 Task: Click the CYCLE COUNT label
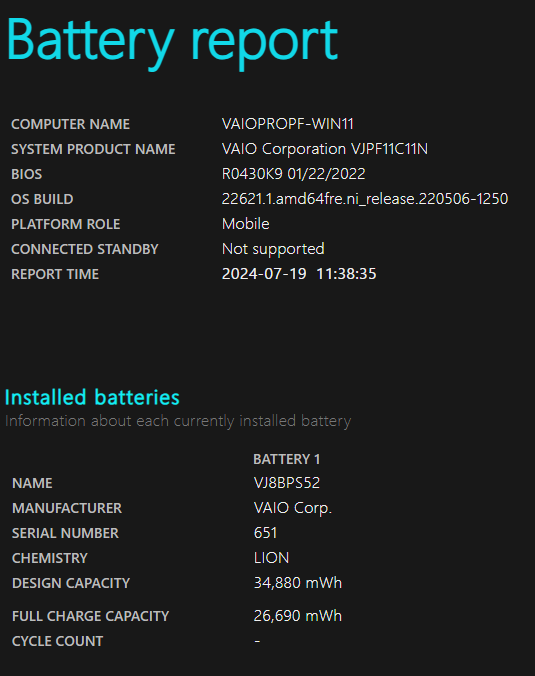(x=57, y=641)
